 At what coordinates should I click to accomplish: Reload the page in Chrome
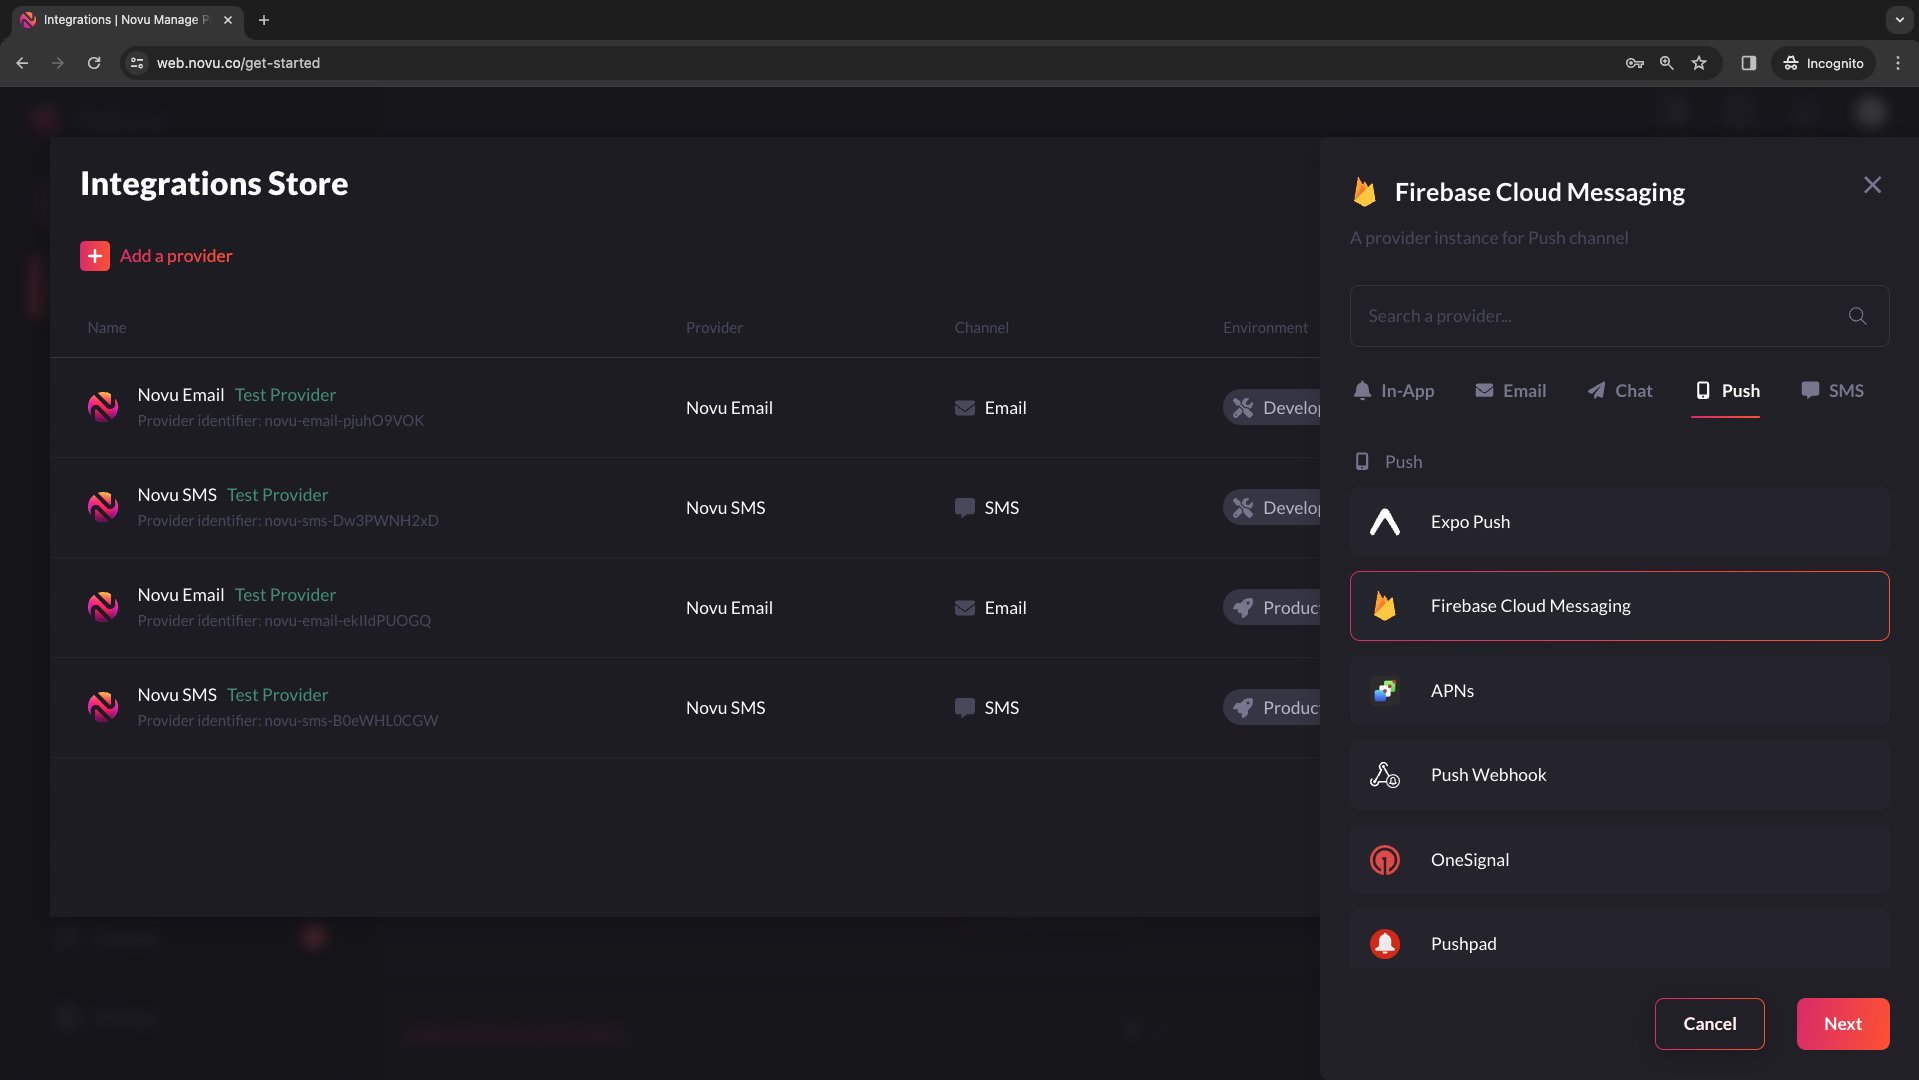tap(94, 63)
